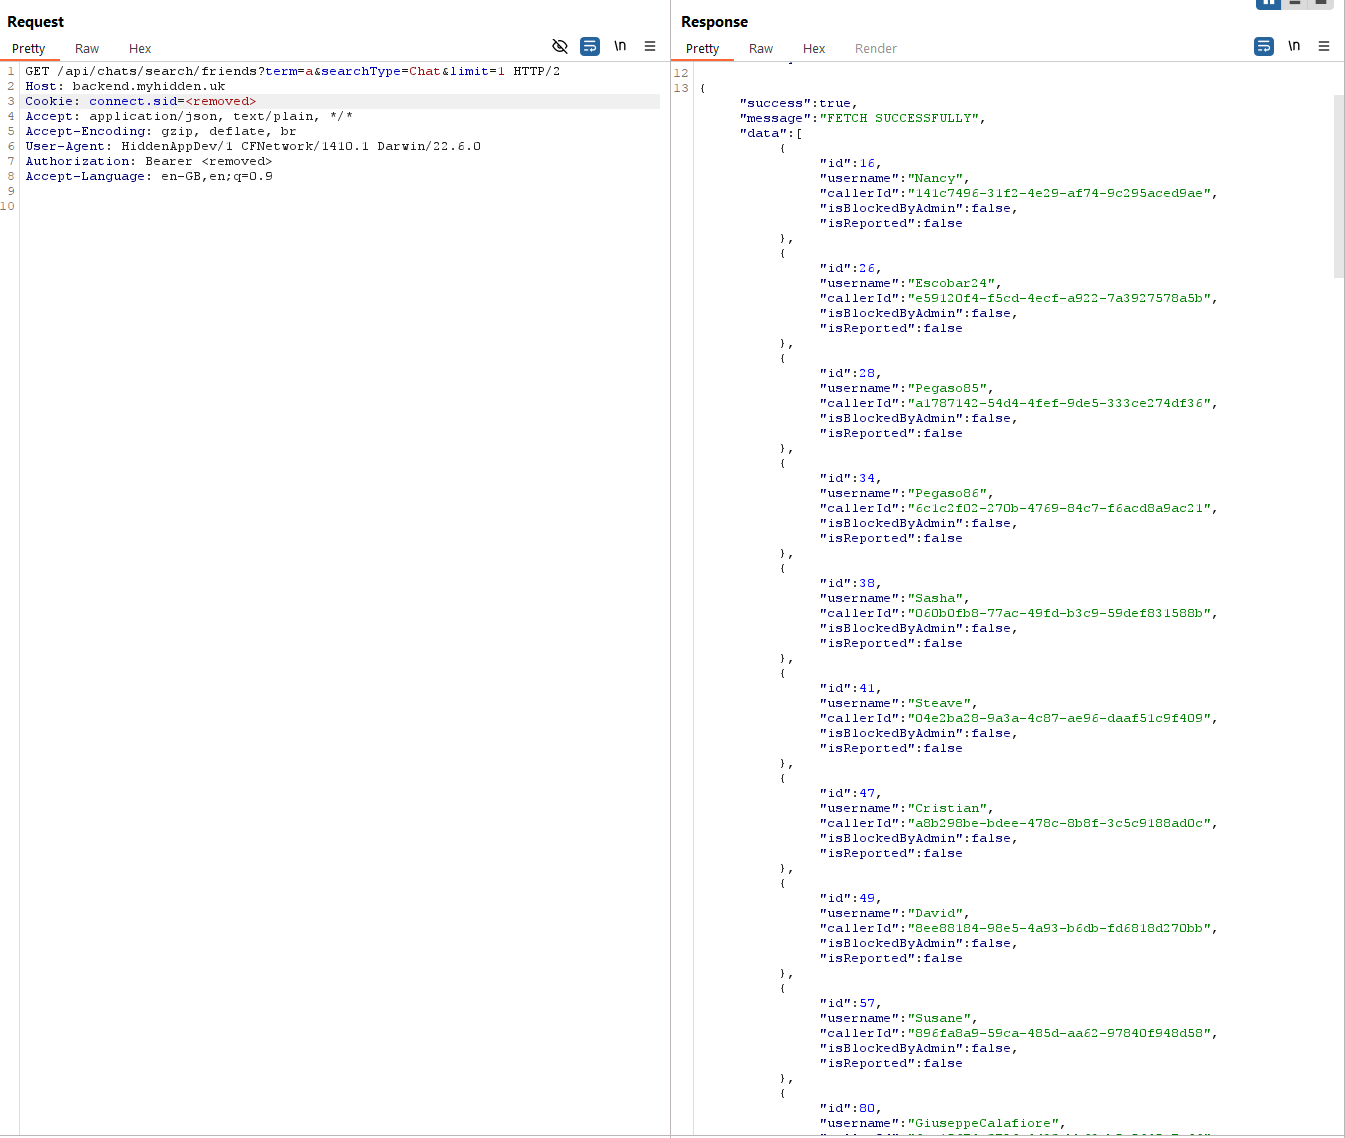Viewport: 1345px width, 1138px height.
Task: Click the Host: backend.myhidden.uk header line
Action: [x=125, y=86]
